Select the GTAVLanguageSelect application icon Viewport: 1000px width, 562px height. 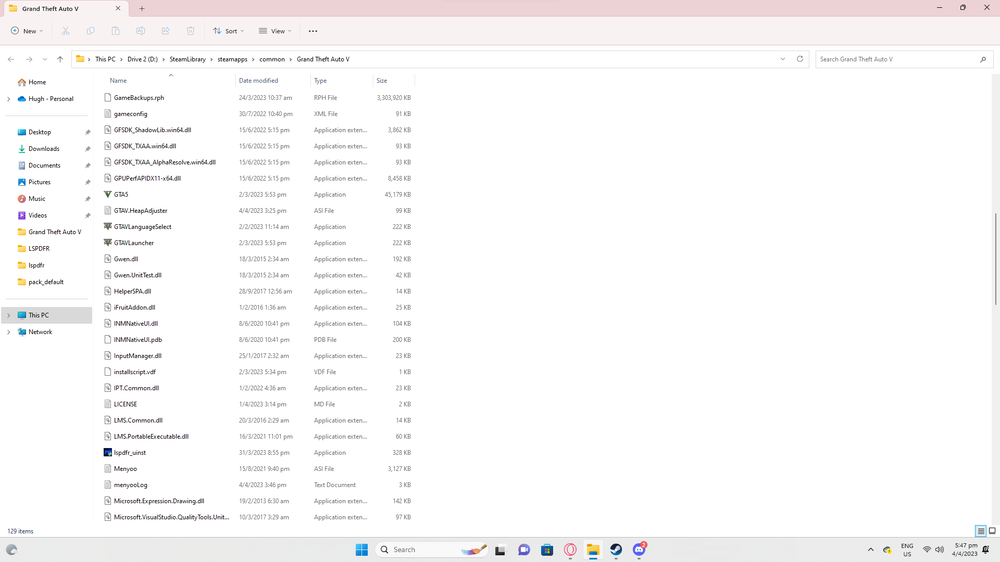[x=108, y=226]
